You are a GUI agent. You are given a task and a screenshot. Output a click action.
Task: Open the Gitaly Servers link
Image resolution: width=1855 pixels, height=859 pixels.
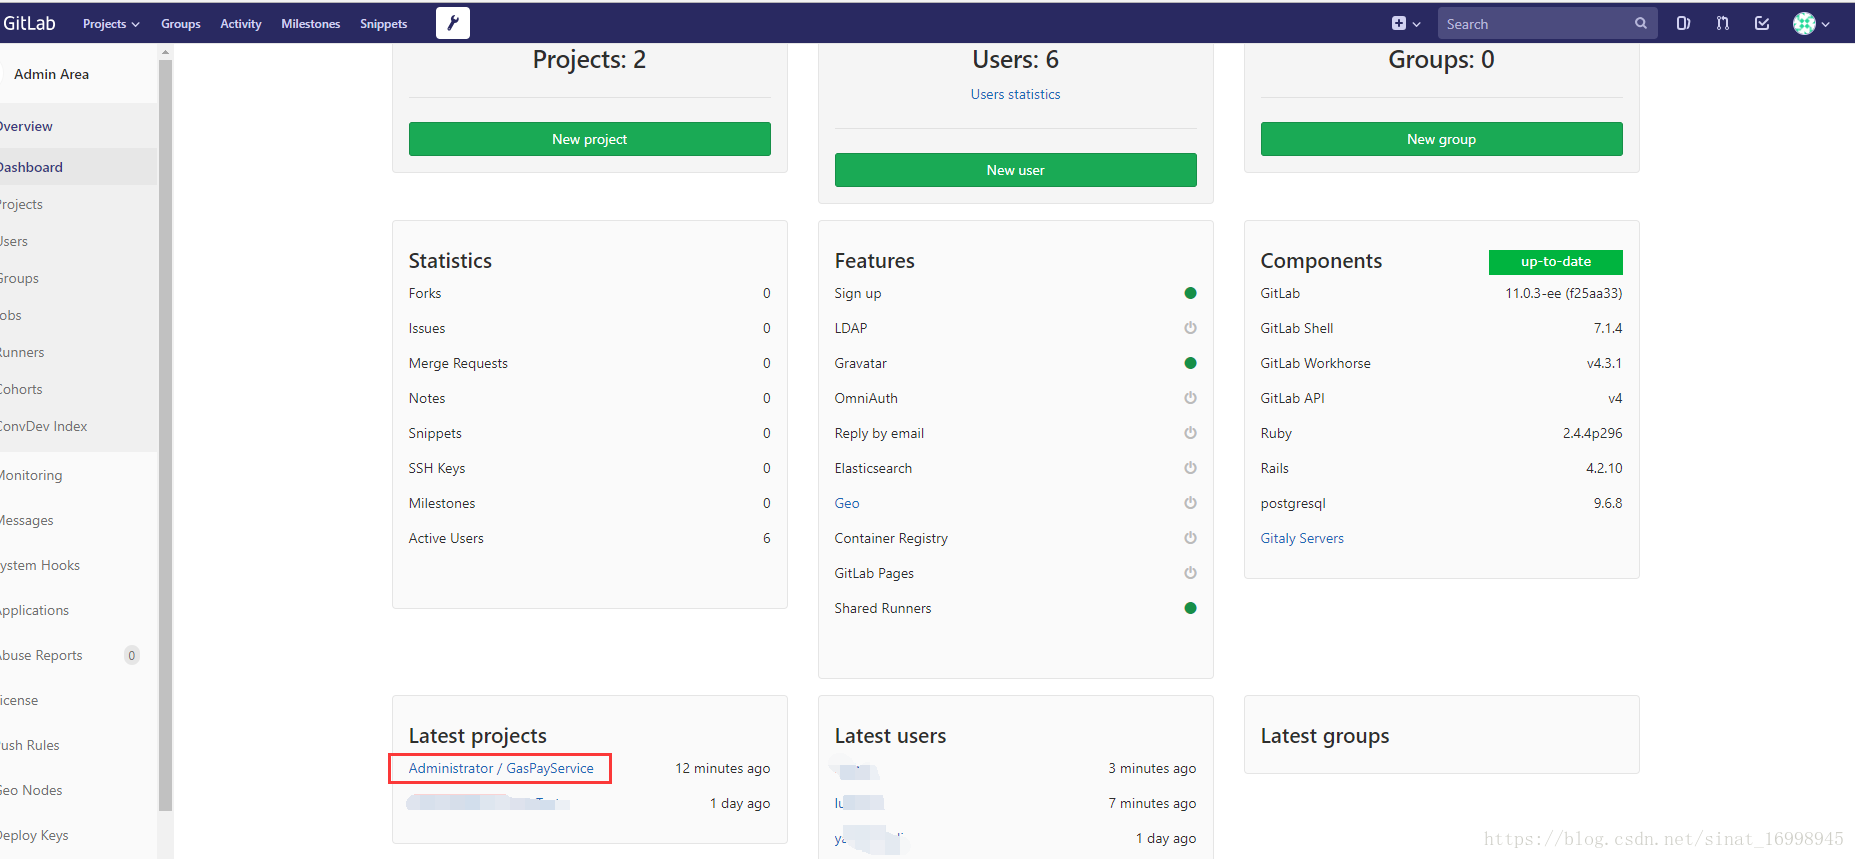pos(1302,538)
